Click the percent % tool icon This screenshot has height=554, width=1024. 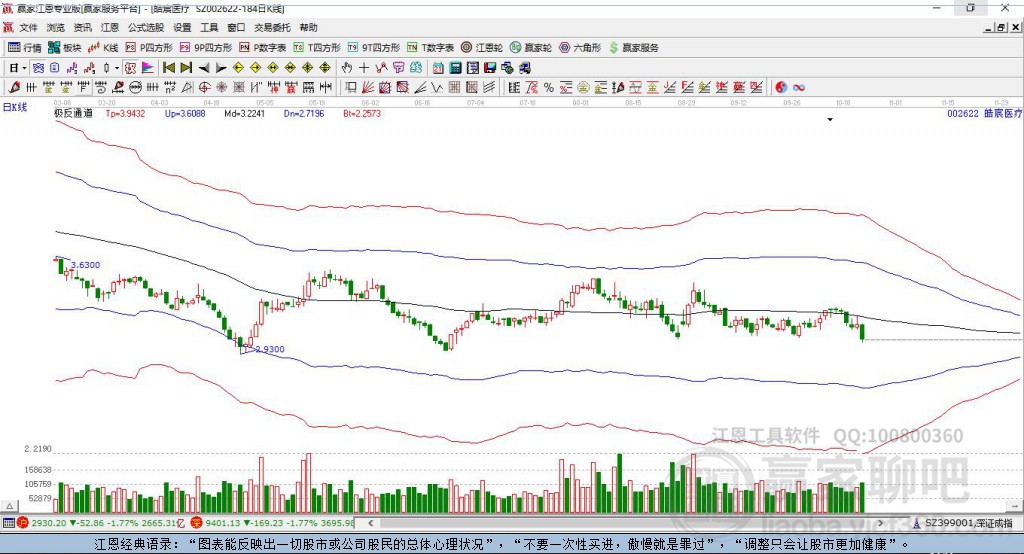549,88
